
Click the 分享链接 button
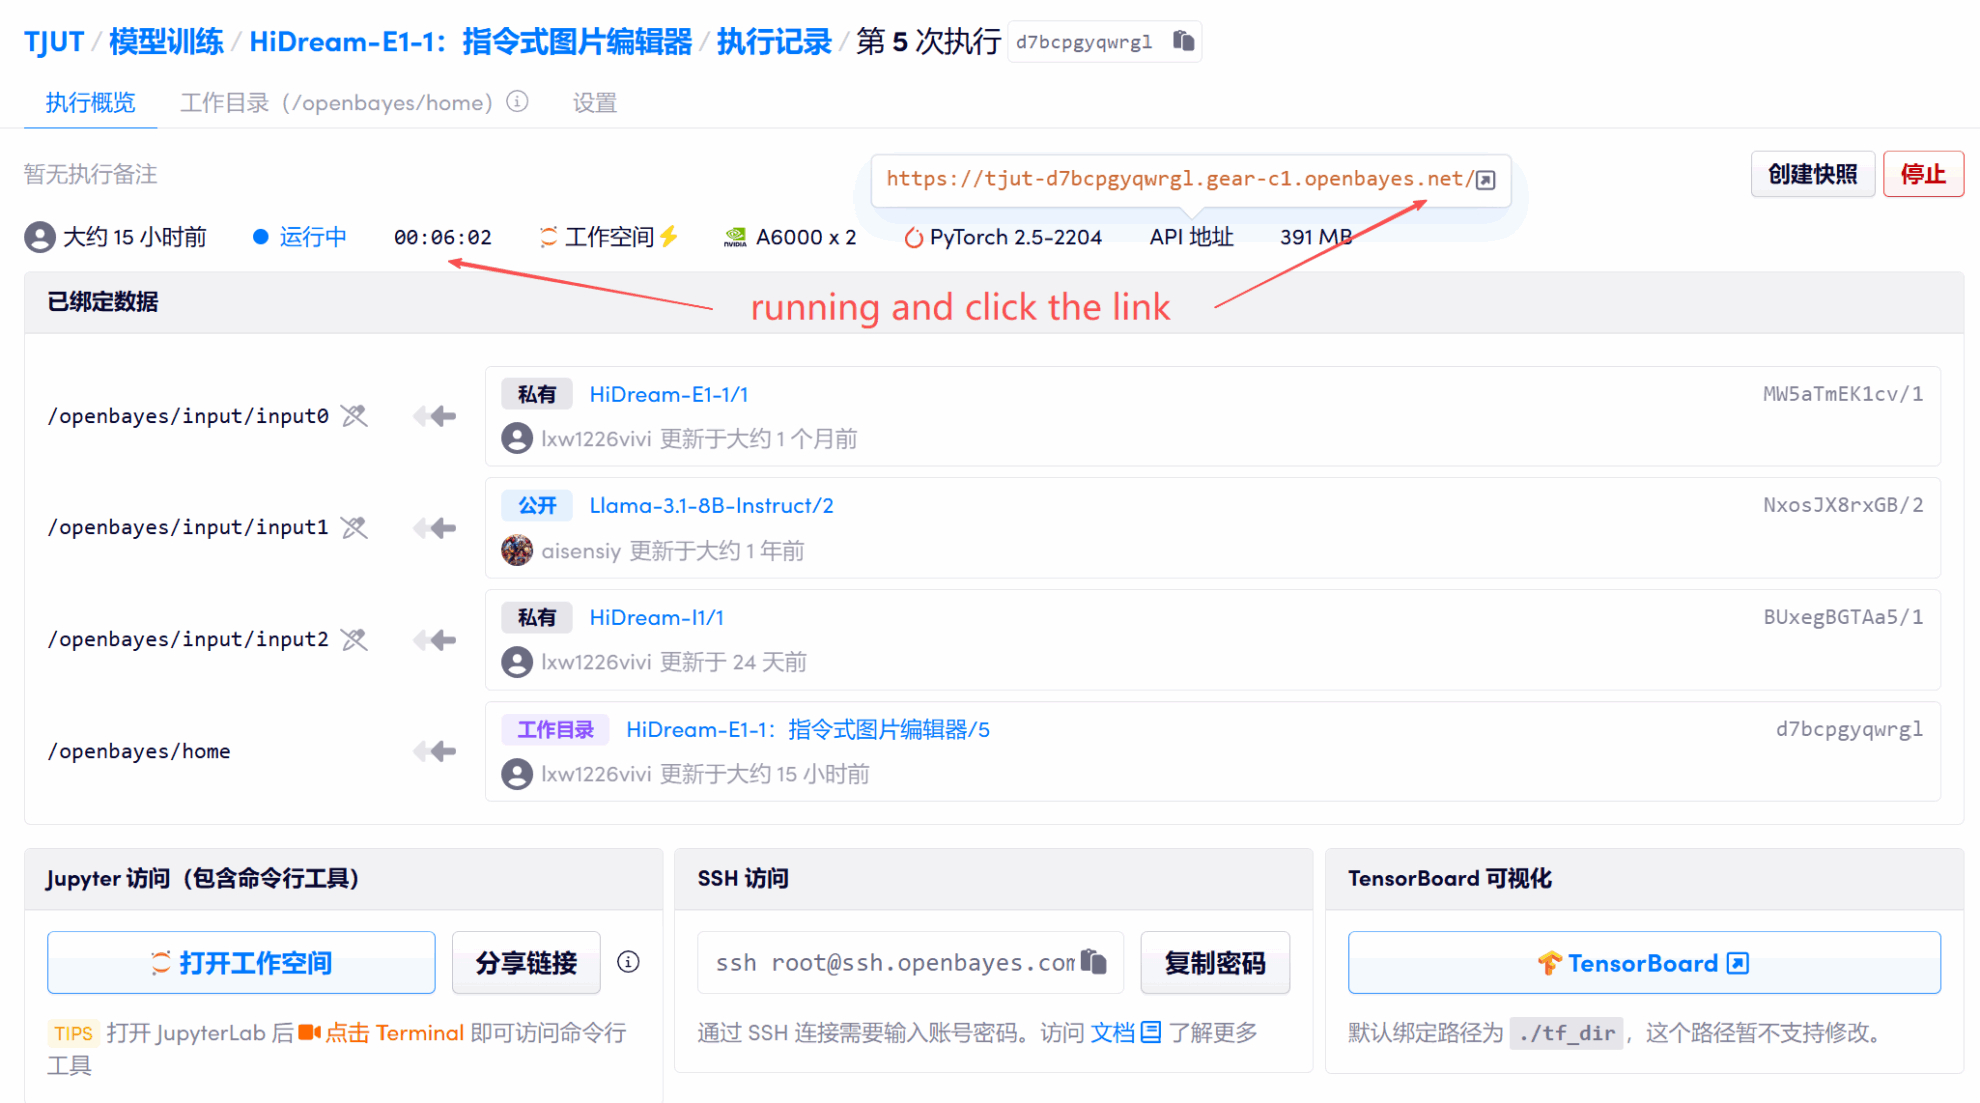tap(526, 962)
